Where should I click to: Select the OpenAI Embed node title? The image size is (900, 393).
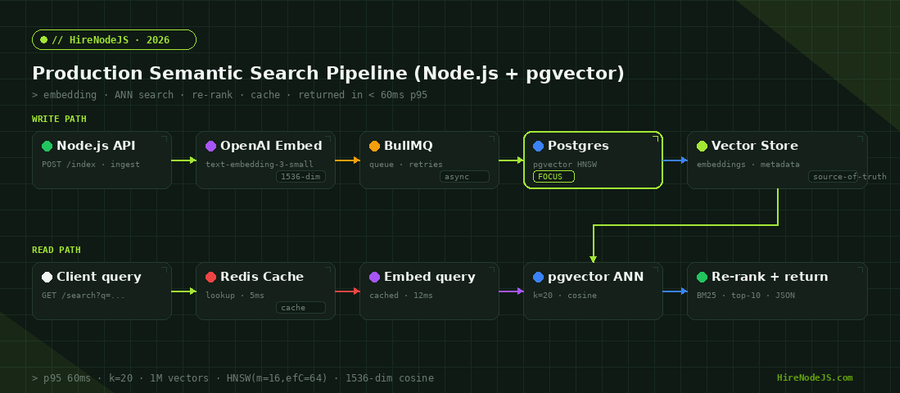[271, 146]
